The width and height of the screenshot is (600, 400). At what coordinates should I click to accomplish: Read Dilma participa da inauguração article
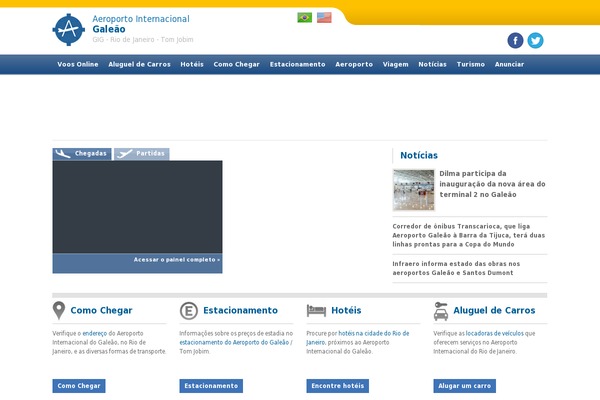click(492, 184)
